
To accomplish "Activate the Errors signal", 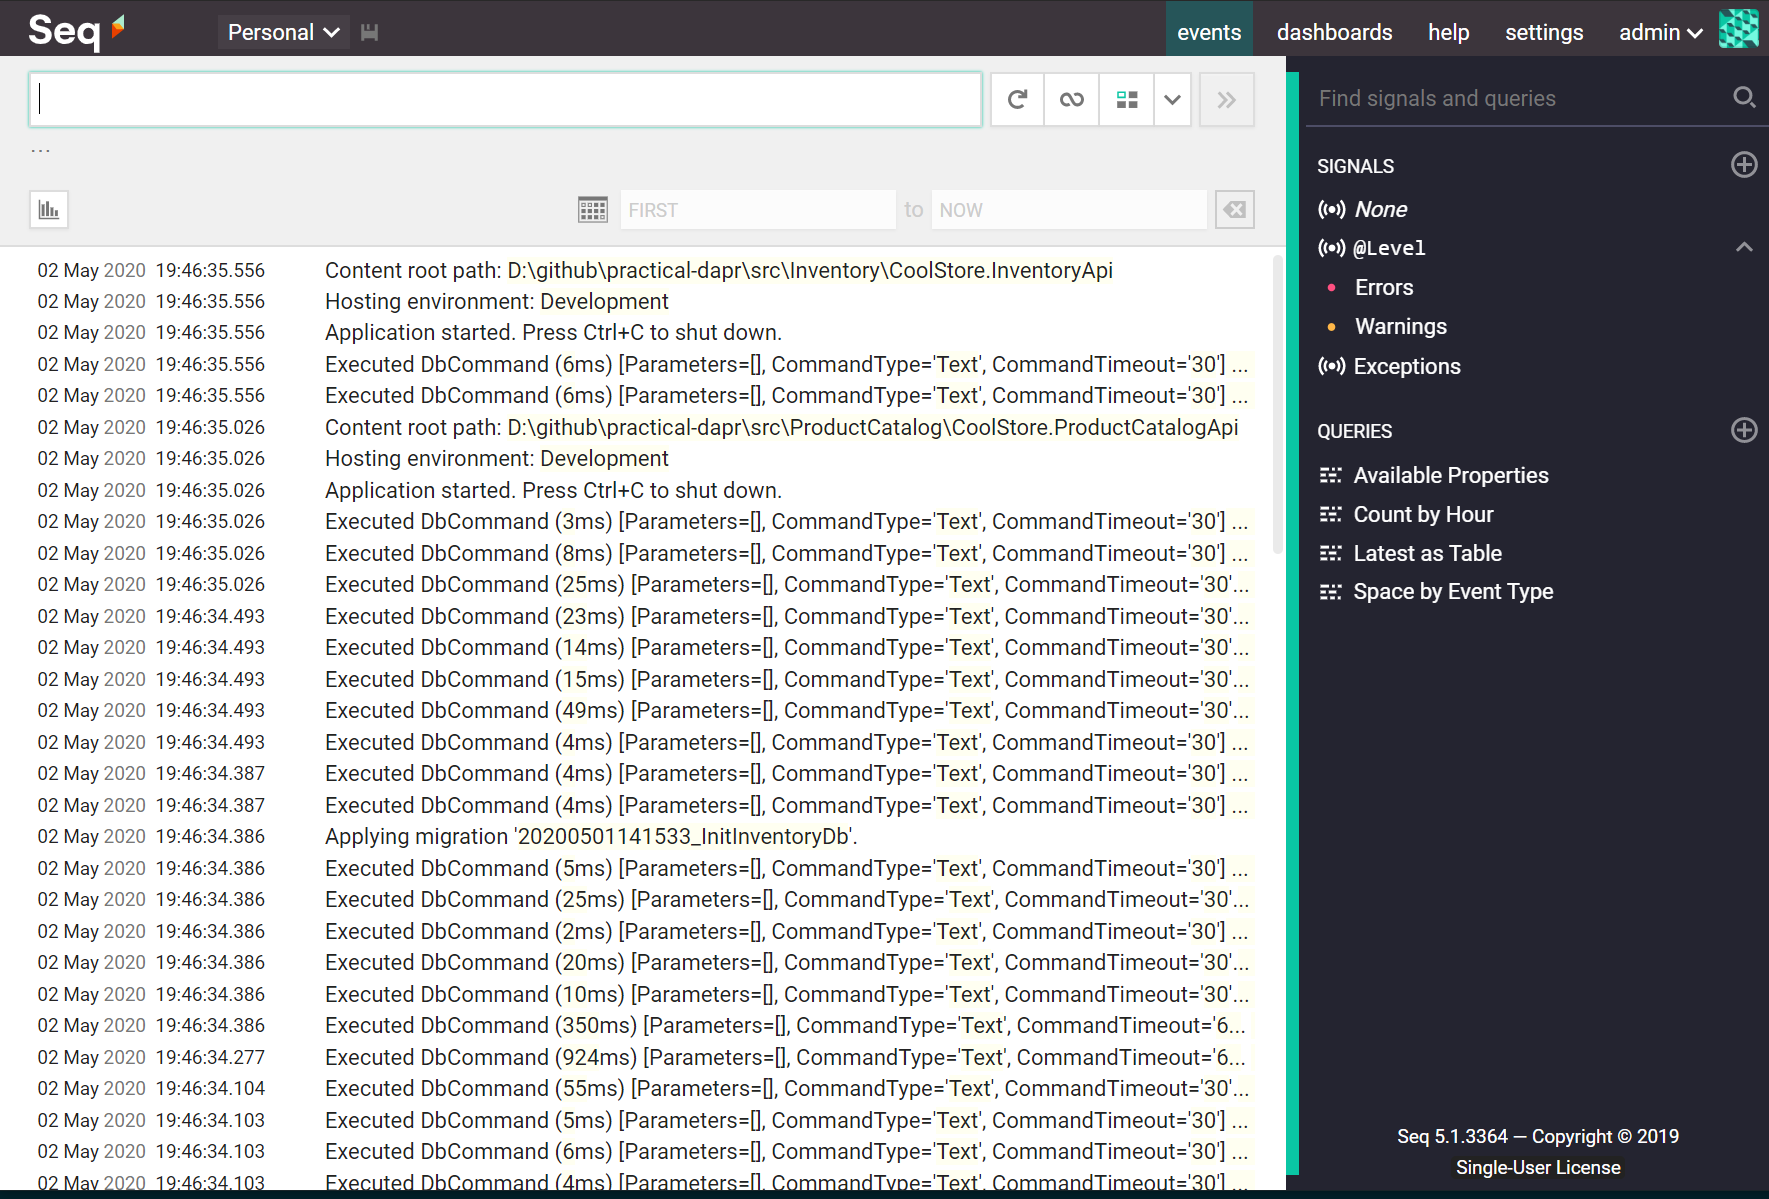I will pos(1384,287).
